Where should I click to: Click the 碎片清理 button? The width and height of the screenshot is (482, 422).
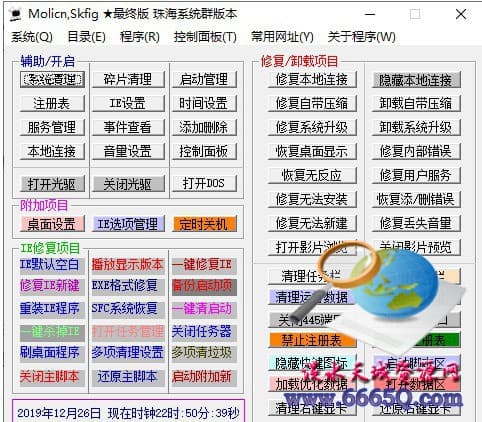click(128, 80)
